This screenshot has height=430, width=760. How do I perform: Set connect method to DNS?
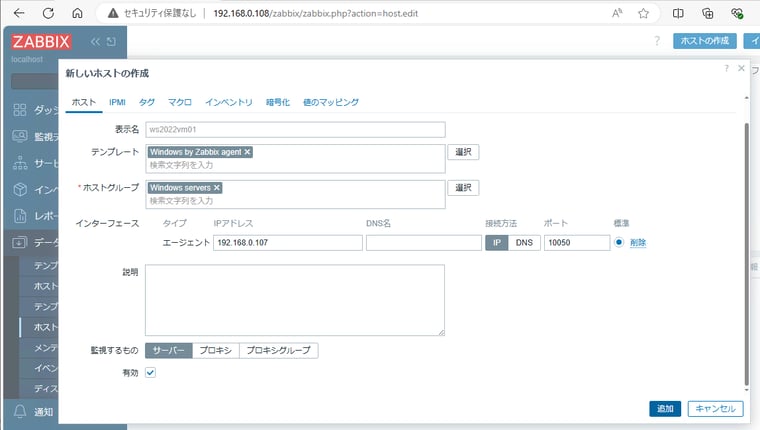click(524, 242)
